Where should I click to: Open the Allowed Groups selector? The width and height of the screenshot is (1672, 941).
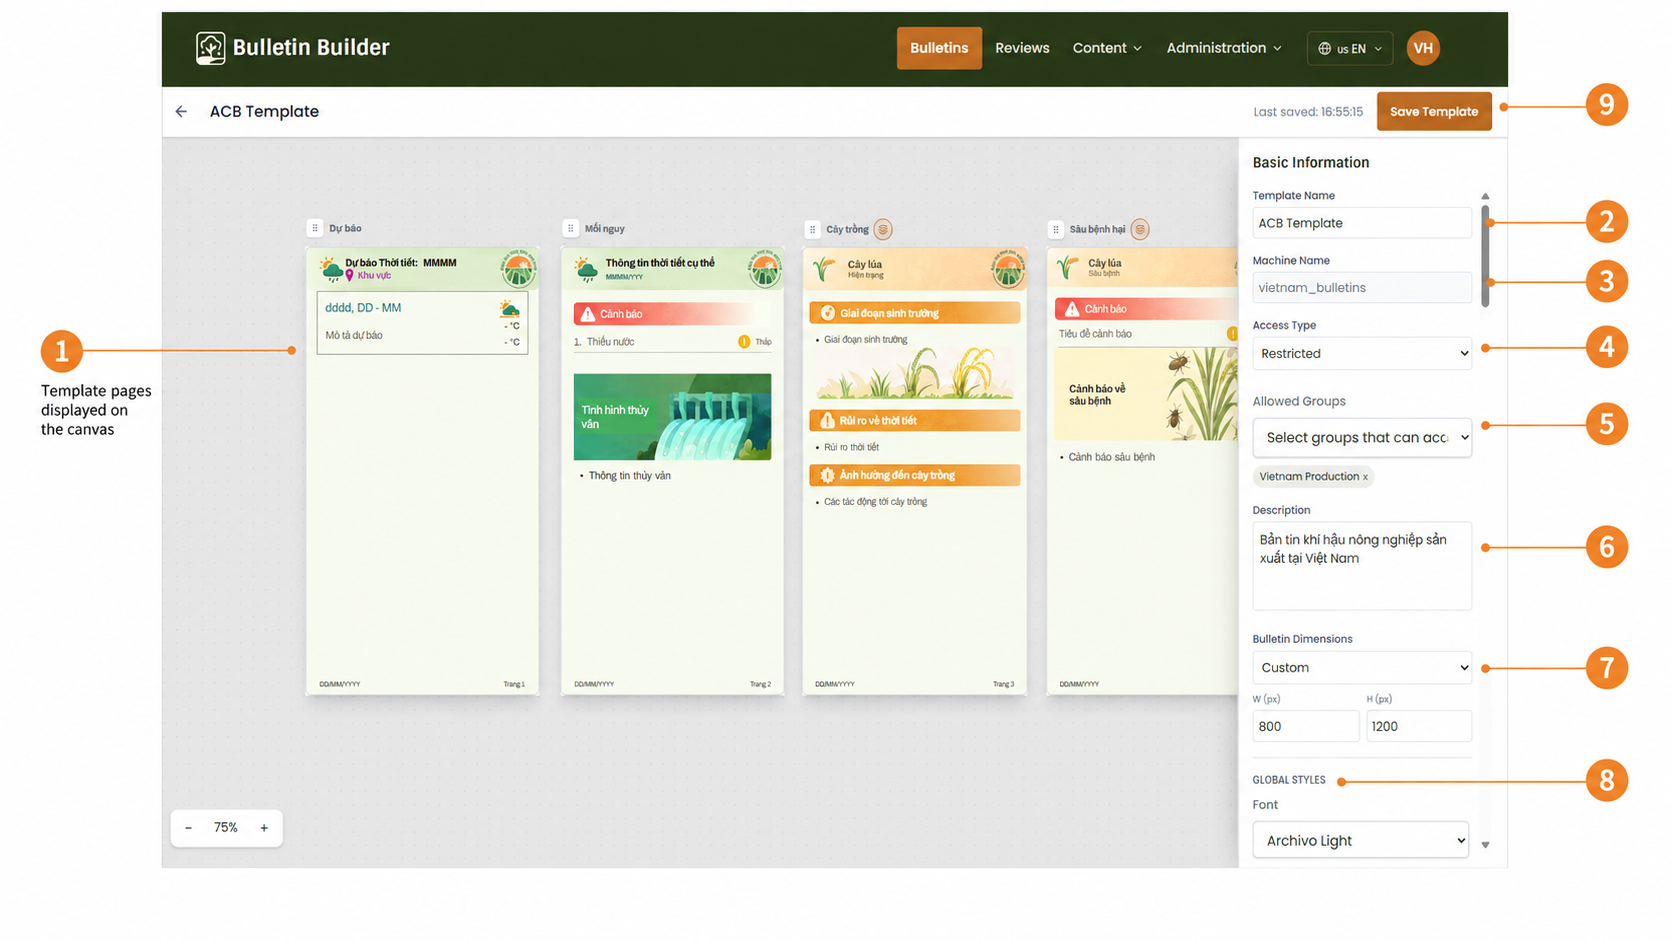pos(1362,437)
